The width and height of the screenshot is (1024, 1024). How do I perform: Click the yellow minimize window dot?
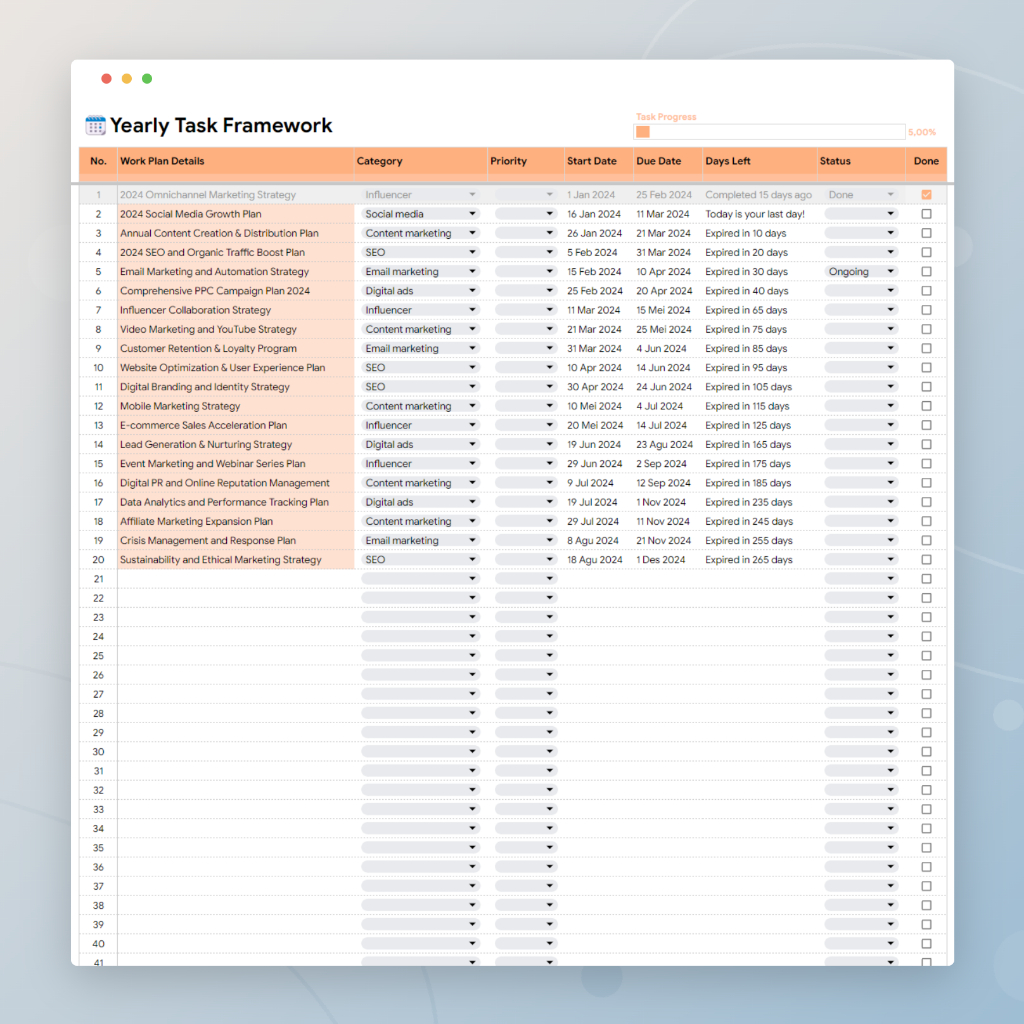pyautogui.click(x=127, y=79)
